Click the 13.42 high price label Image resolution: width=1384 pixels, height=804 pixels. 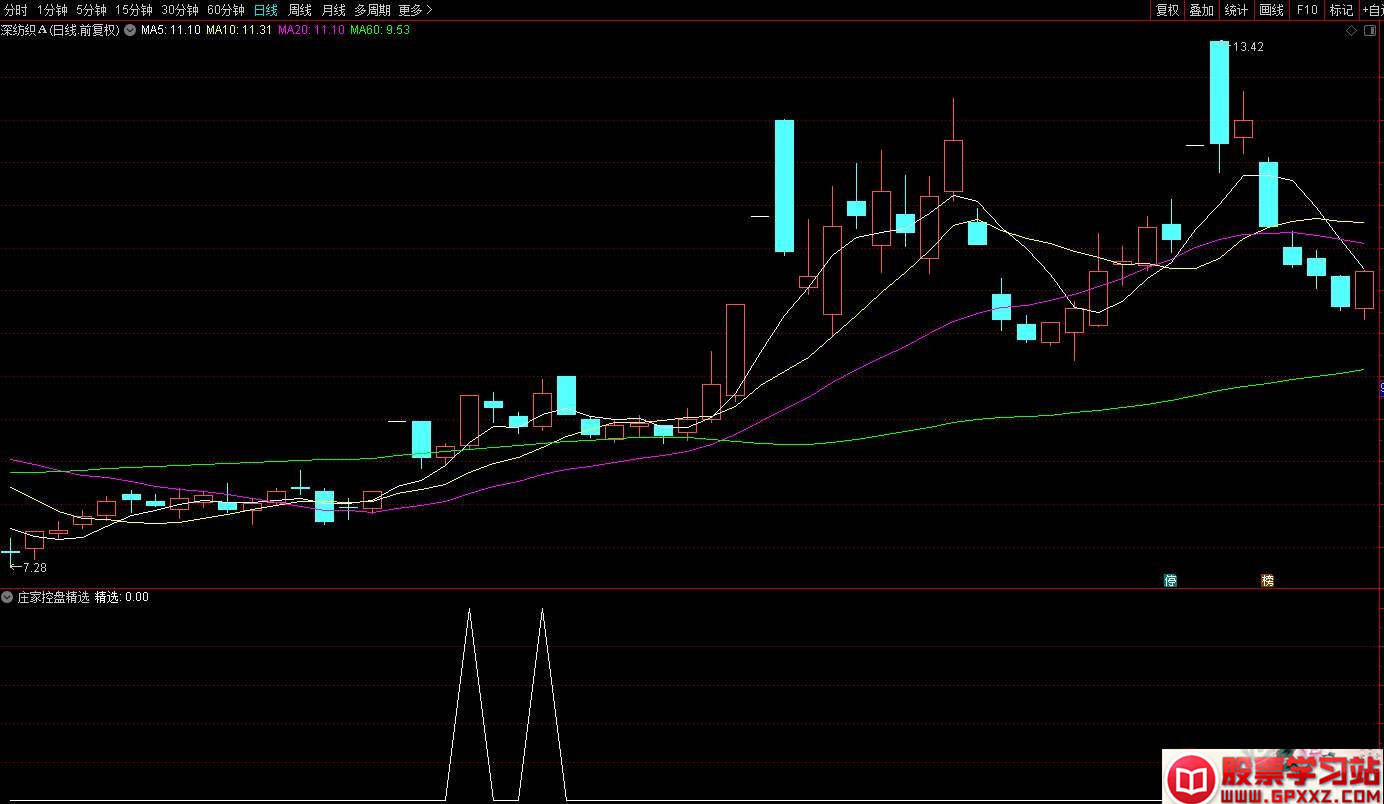tap(1250, 47)
